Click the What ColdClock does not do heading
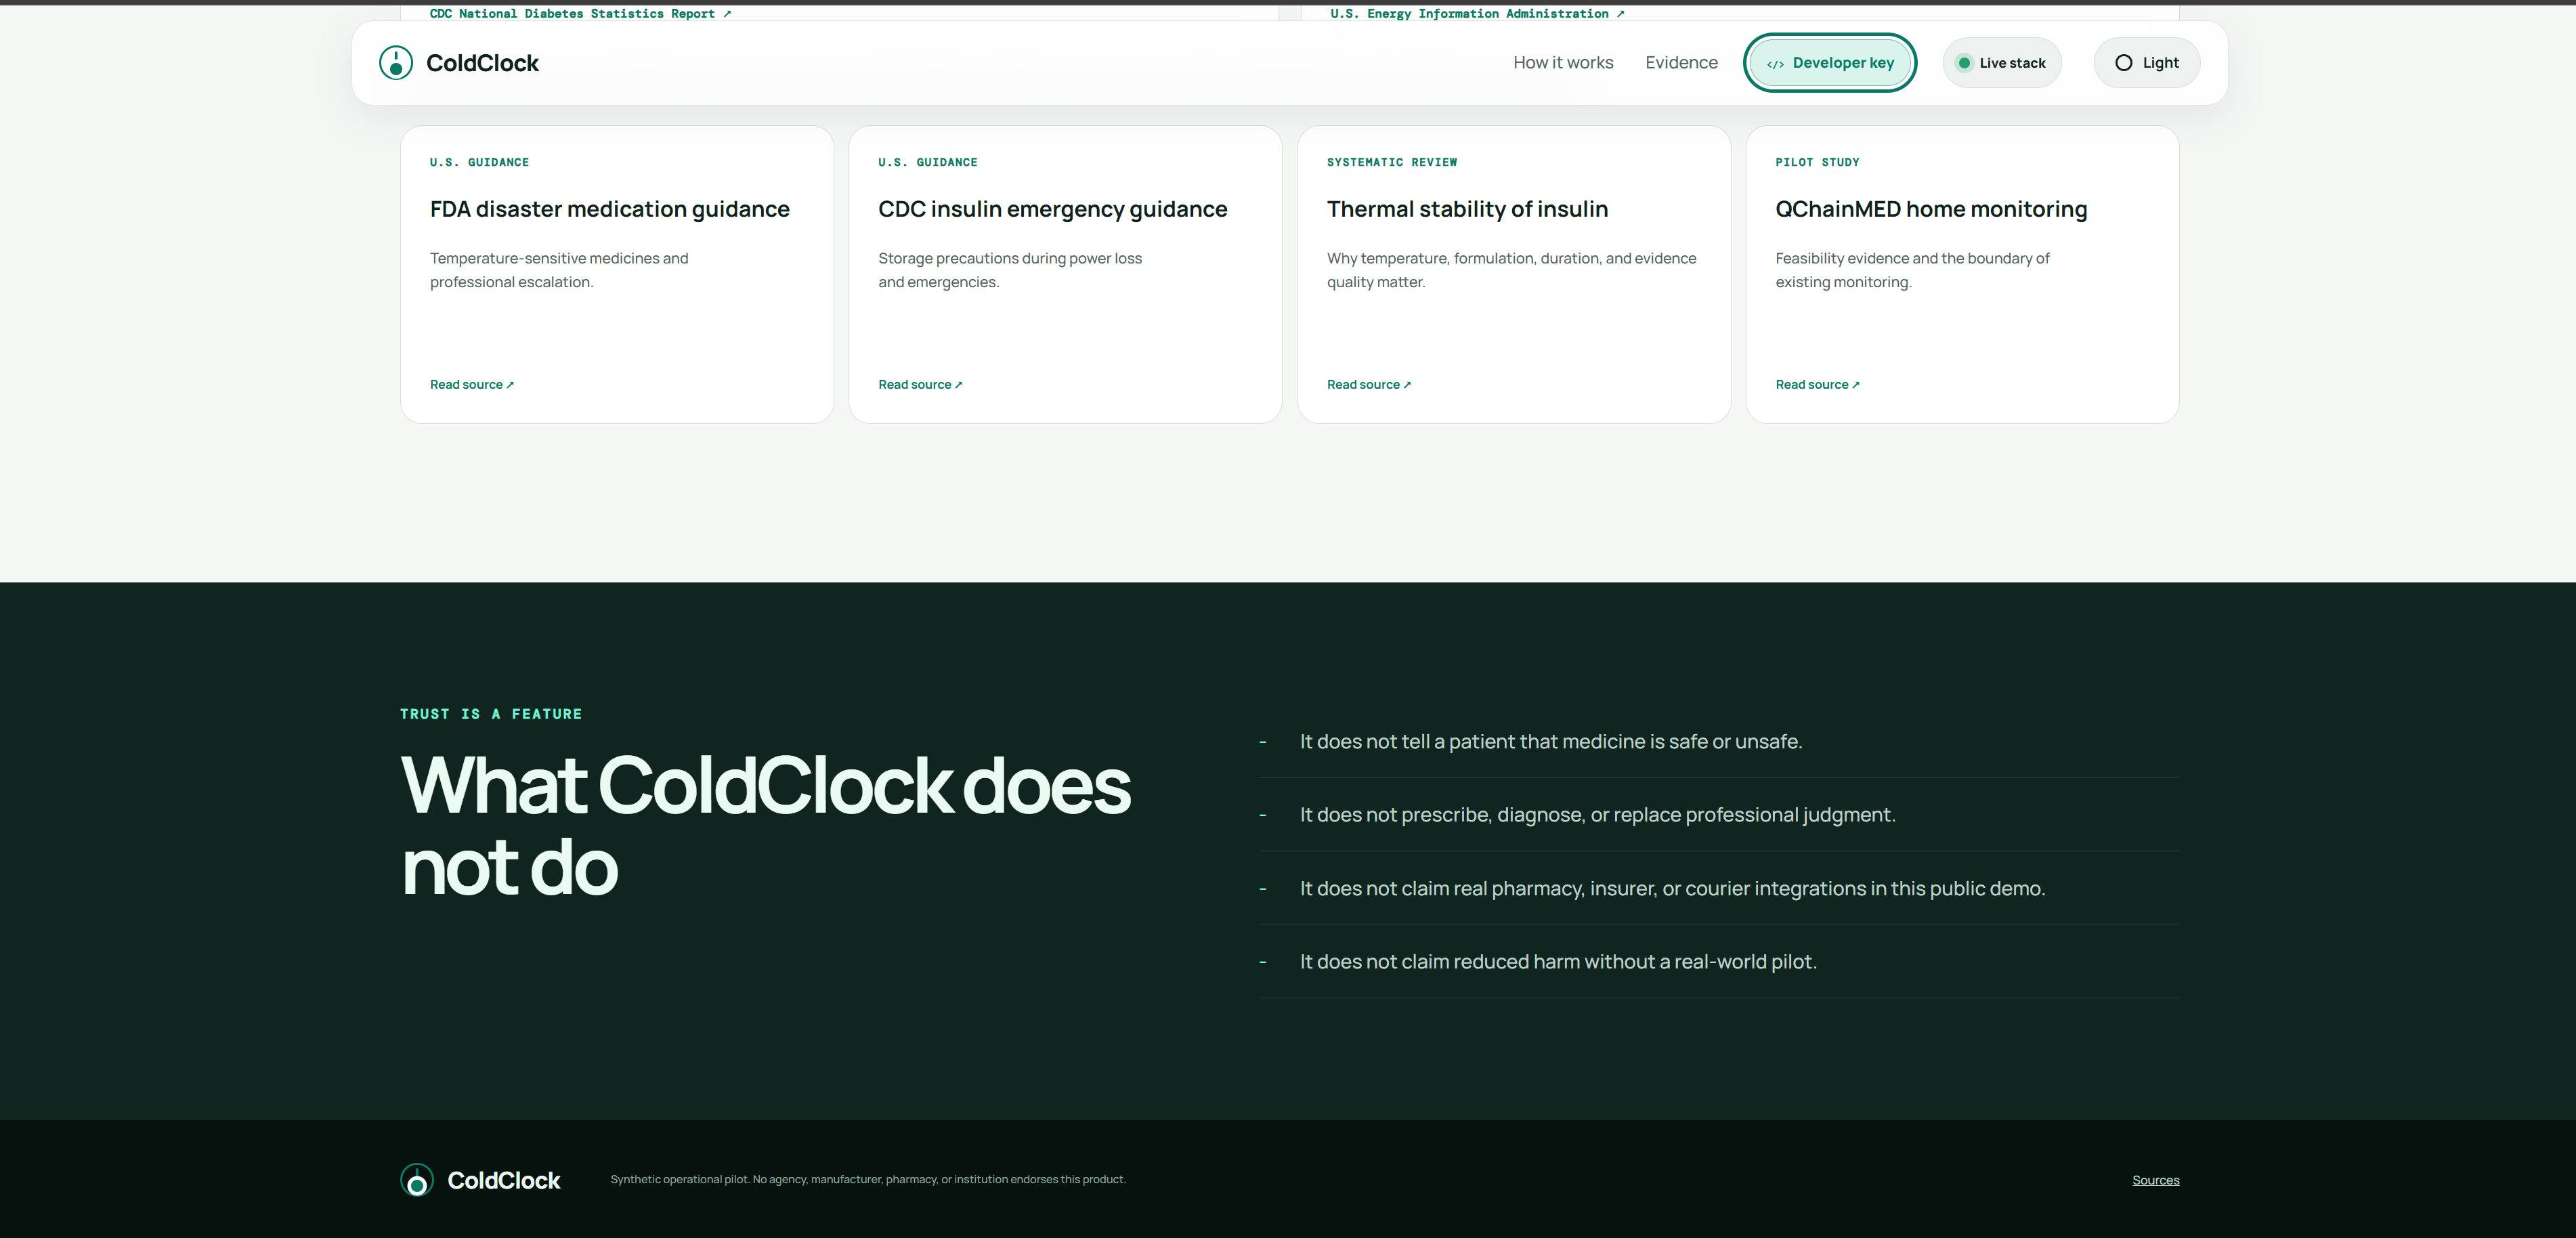Screen dimensions: 2576x1238 [x=765, y=826]
